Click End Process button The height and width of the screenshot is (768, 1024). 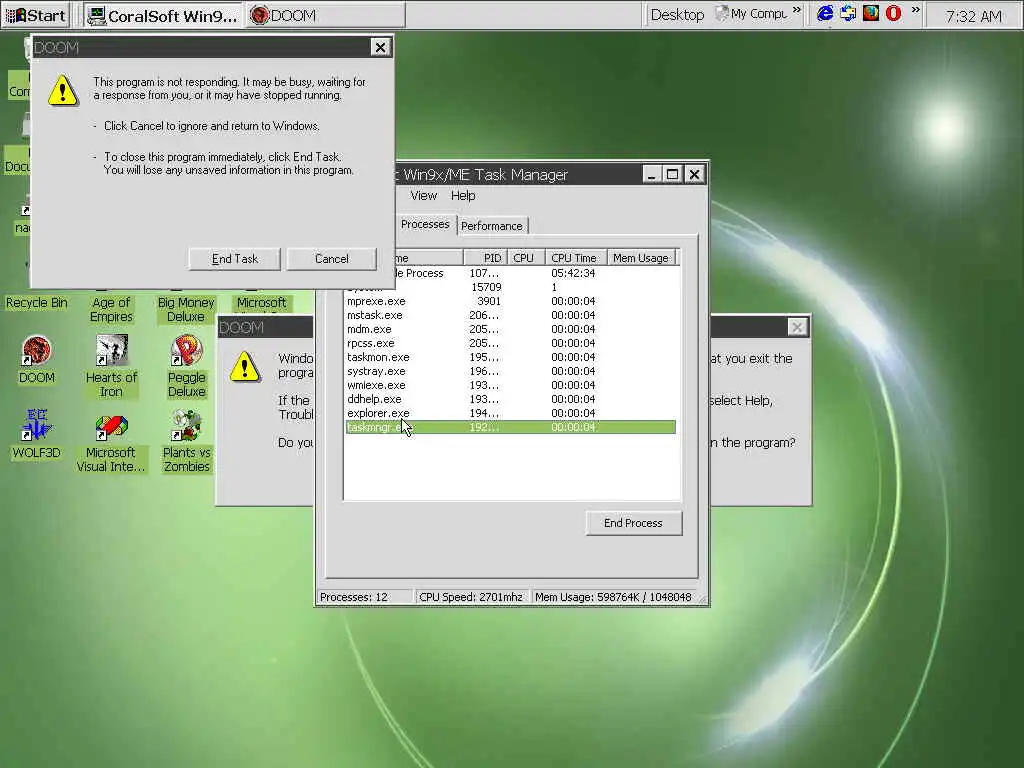pos(633,523)
